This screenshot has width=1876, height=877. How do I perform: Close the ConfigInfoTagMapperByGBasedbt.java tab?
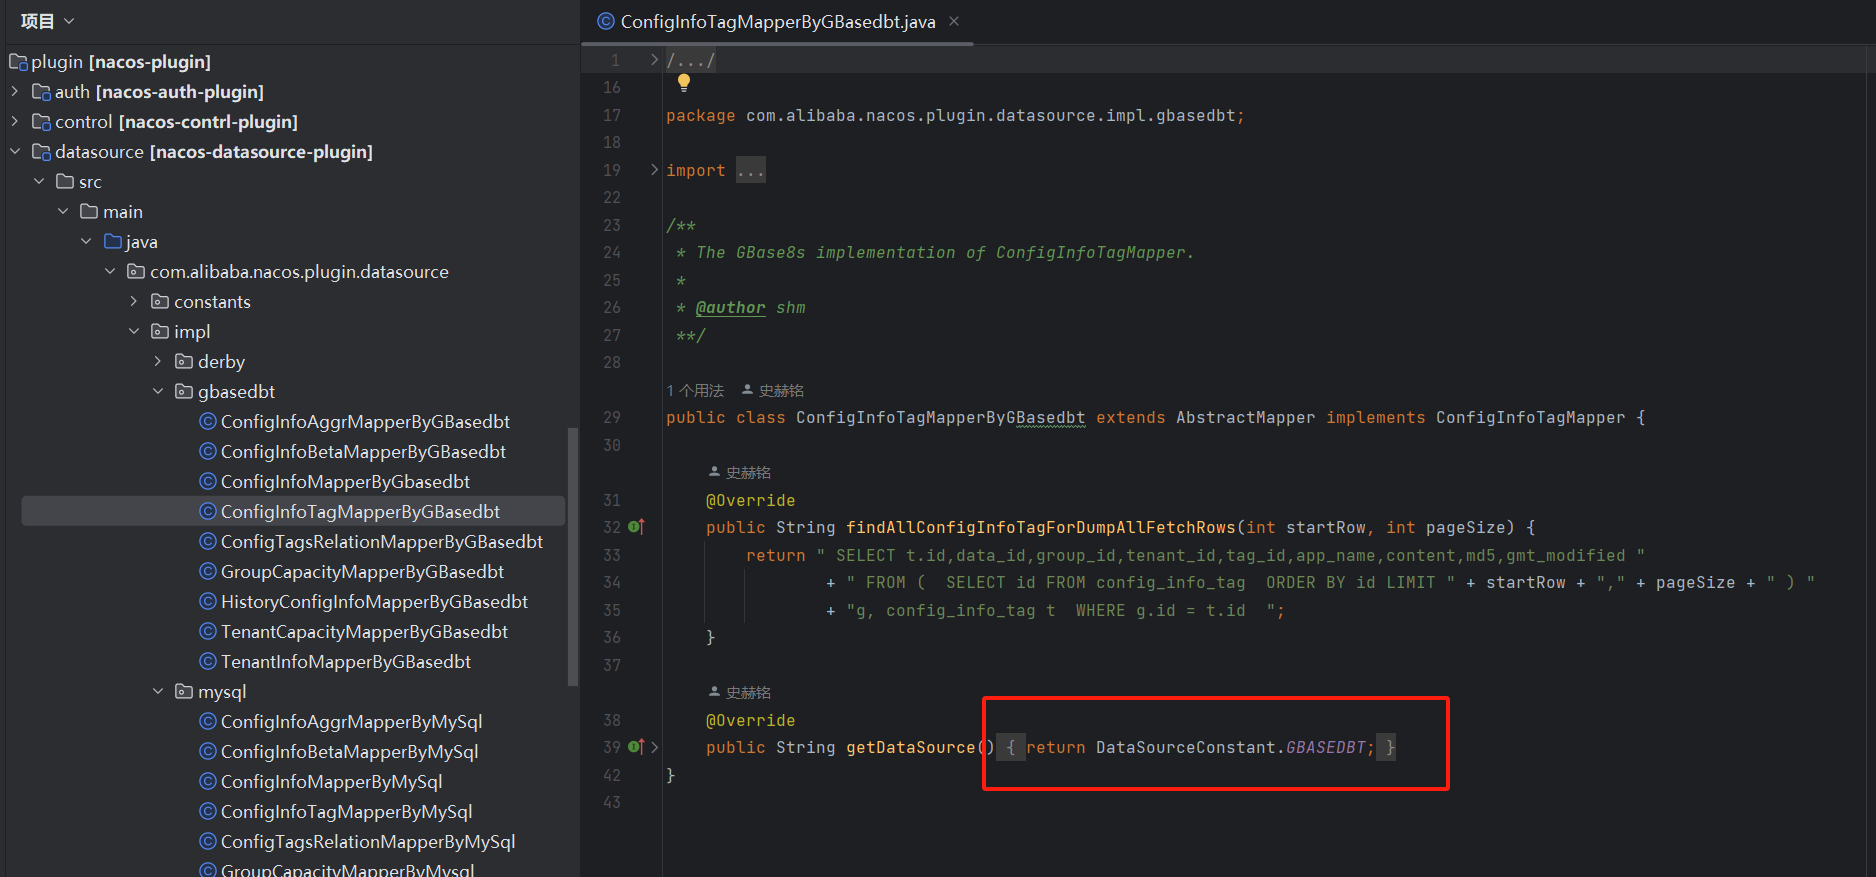(x=954, y=21)
